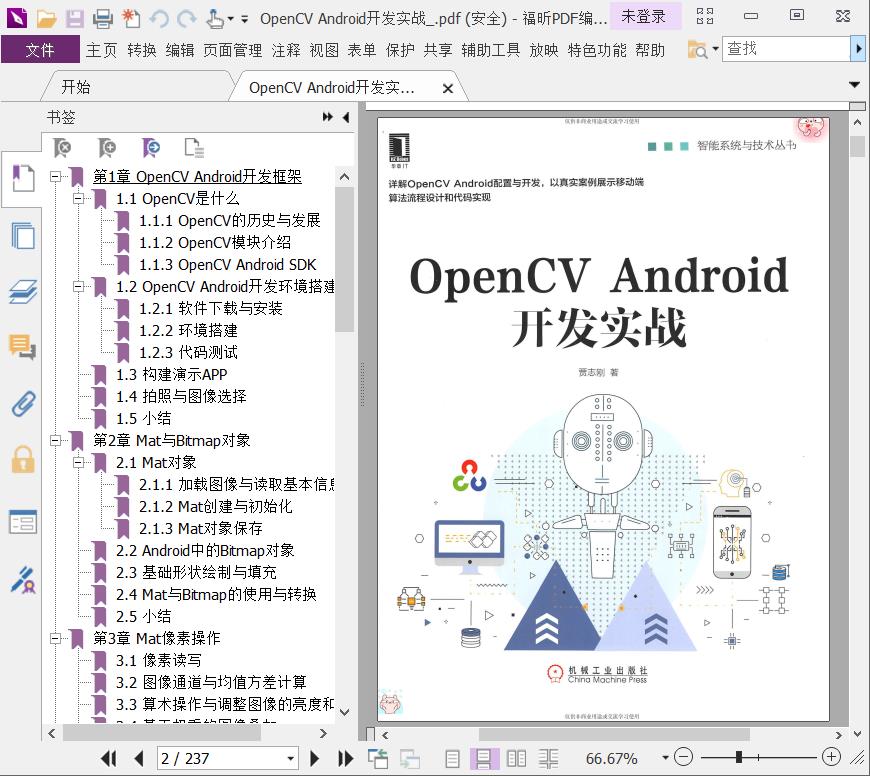Select continuous page view mode icon
Viewport: 870px width, 776px height.
(483, 758)
